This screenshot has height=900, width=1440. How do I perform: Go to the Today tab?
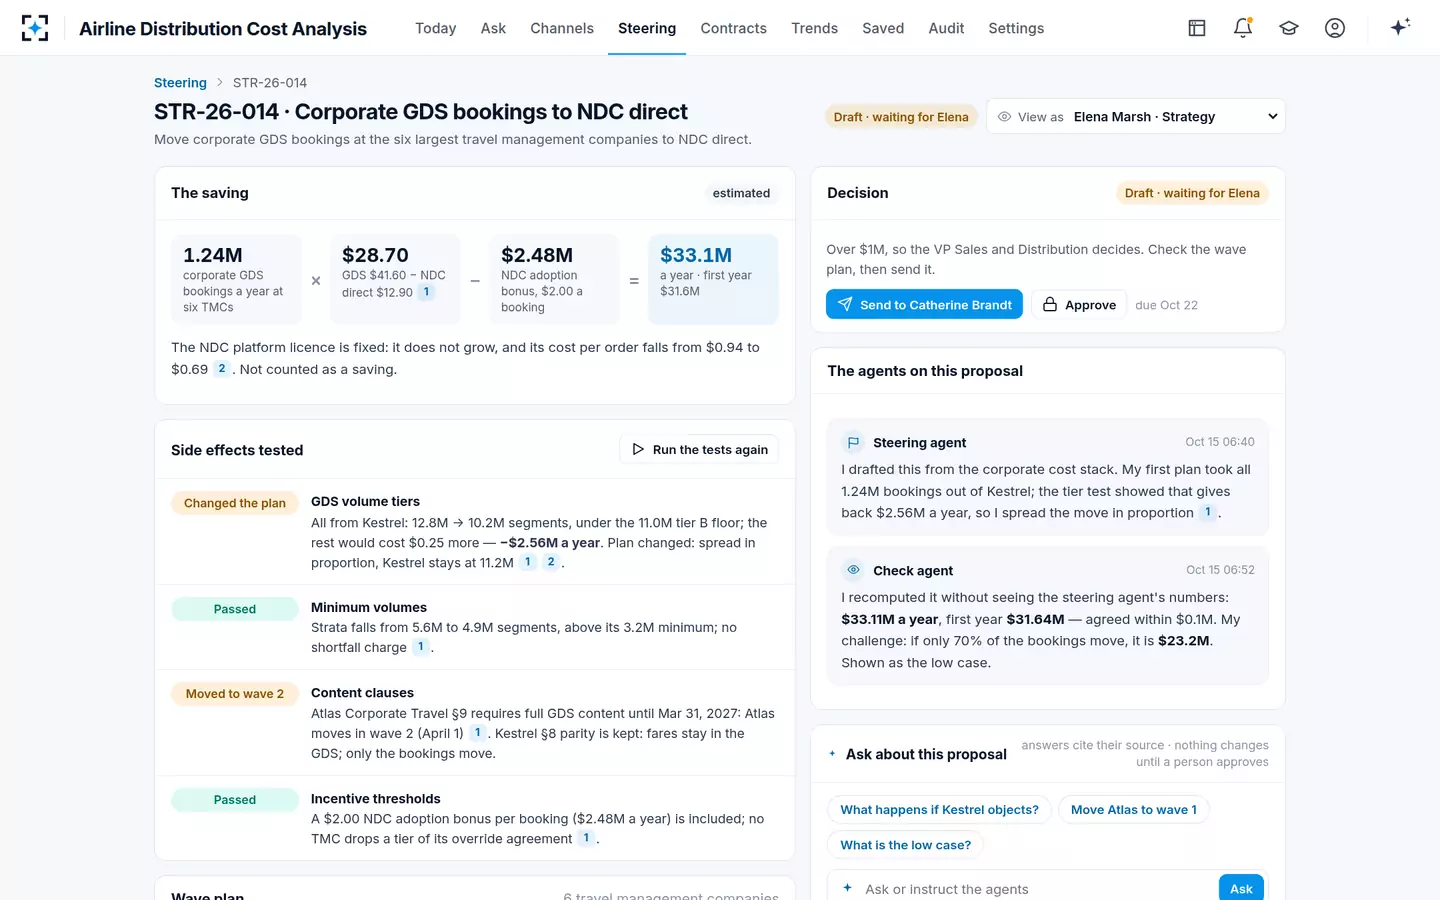435,28
